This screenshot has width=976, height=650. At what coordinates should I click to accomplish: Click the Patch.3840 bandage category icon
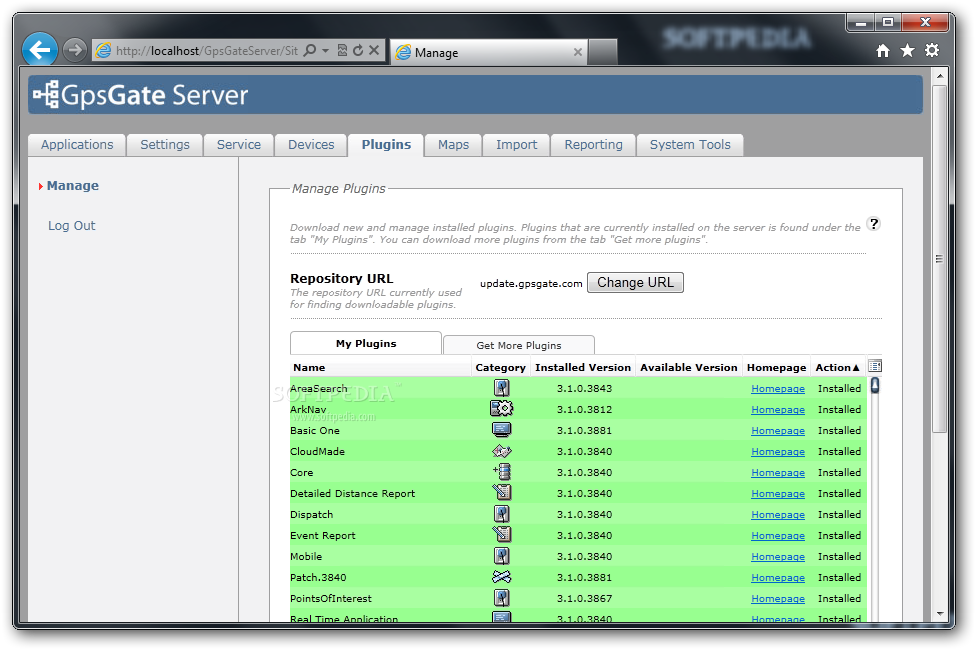point(502,577)
